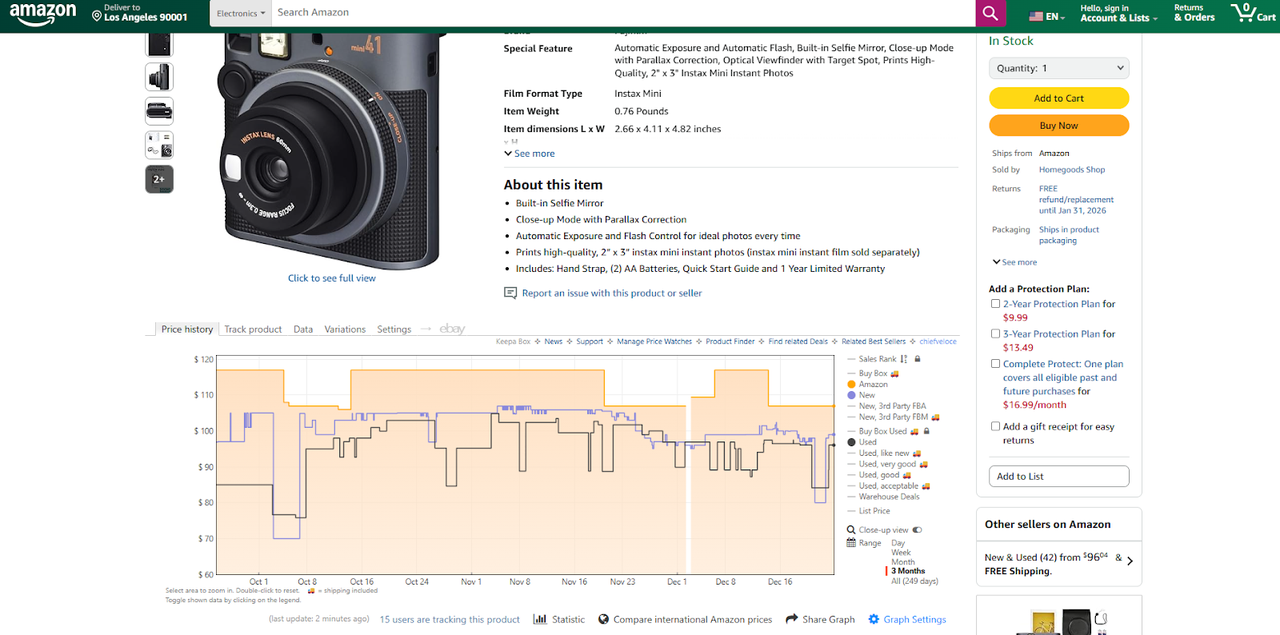Screen dimensions: 1280x635
Task: Click the Amazon search magnifier button
Action: [x=990, y=12]
